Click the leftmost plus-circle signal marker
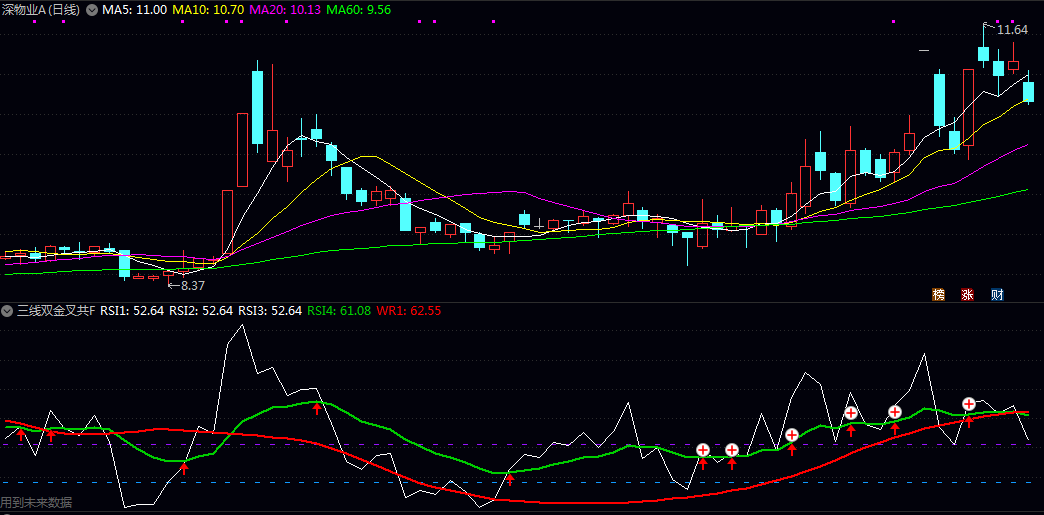Screen dimensions: 1044x515 click(x=703, y=450)
